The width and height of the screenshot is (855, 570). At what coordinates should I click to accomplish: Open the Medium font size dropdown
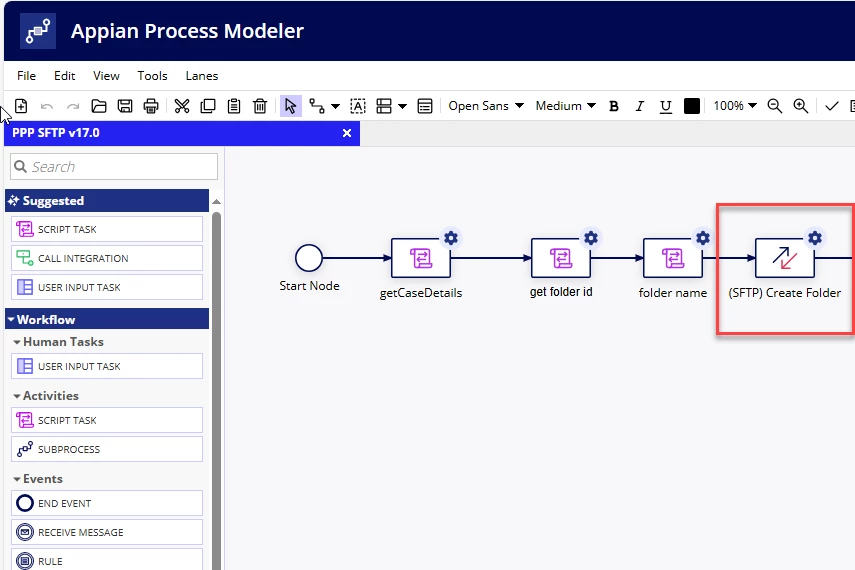click(565, 106)
